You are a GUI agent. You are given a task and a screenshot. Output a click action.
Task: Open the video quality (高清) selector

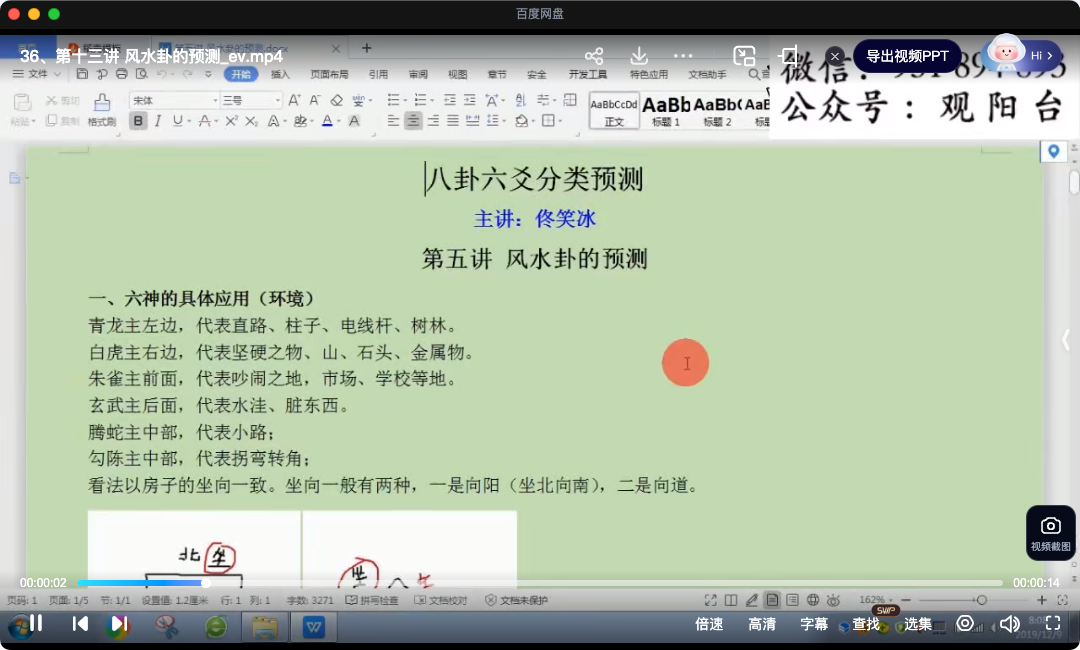coord(762,624)
